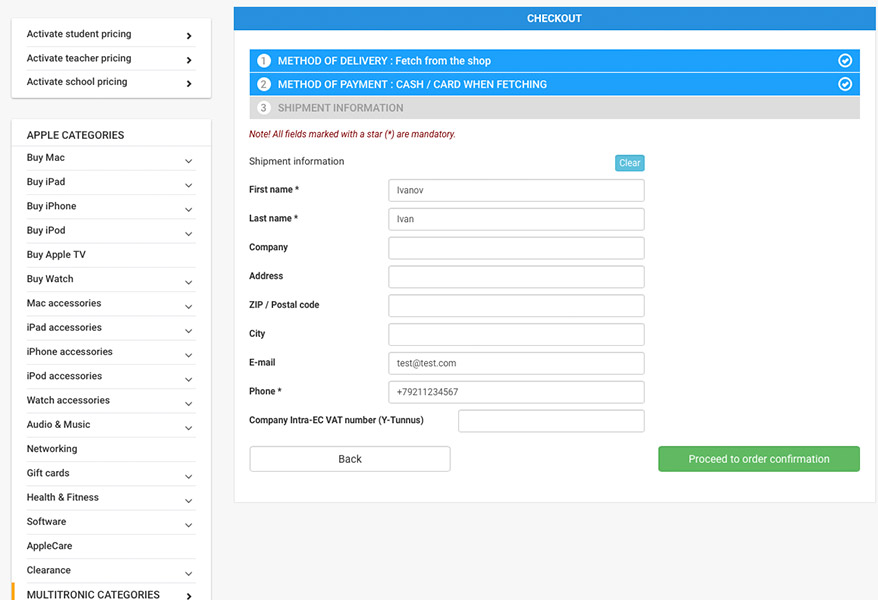Click the step 3 Shipment Information number icon
This screenshot has height=600, width=878.
pos(264,107)
